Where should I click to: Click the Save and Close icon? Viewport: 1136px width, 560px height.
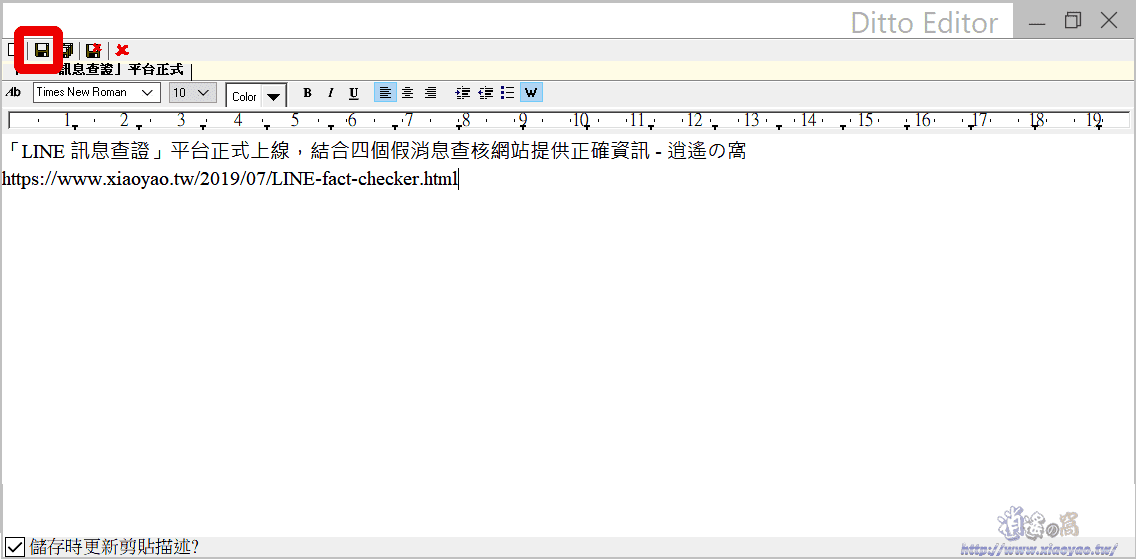coord(93,50)
